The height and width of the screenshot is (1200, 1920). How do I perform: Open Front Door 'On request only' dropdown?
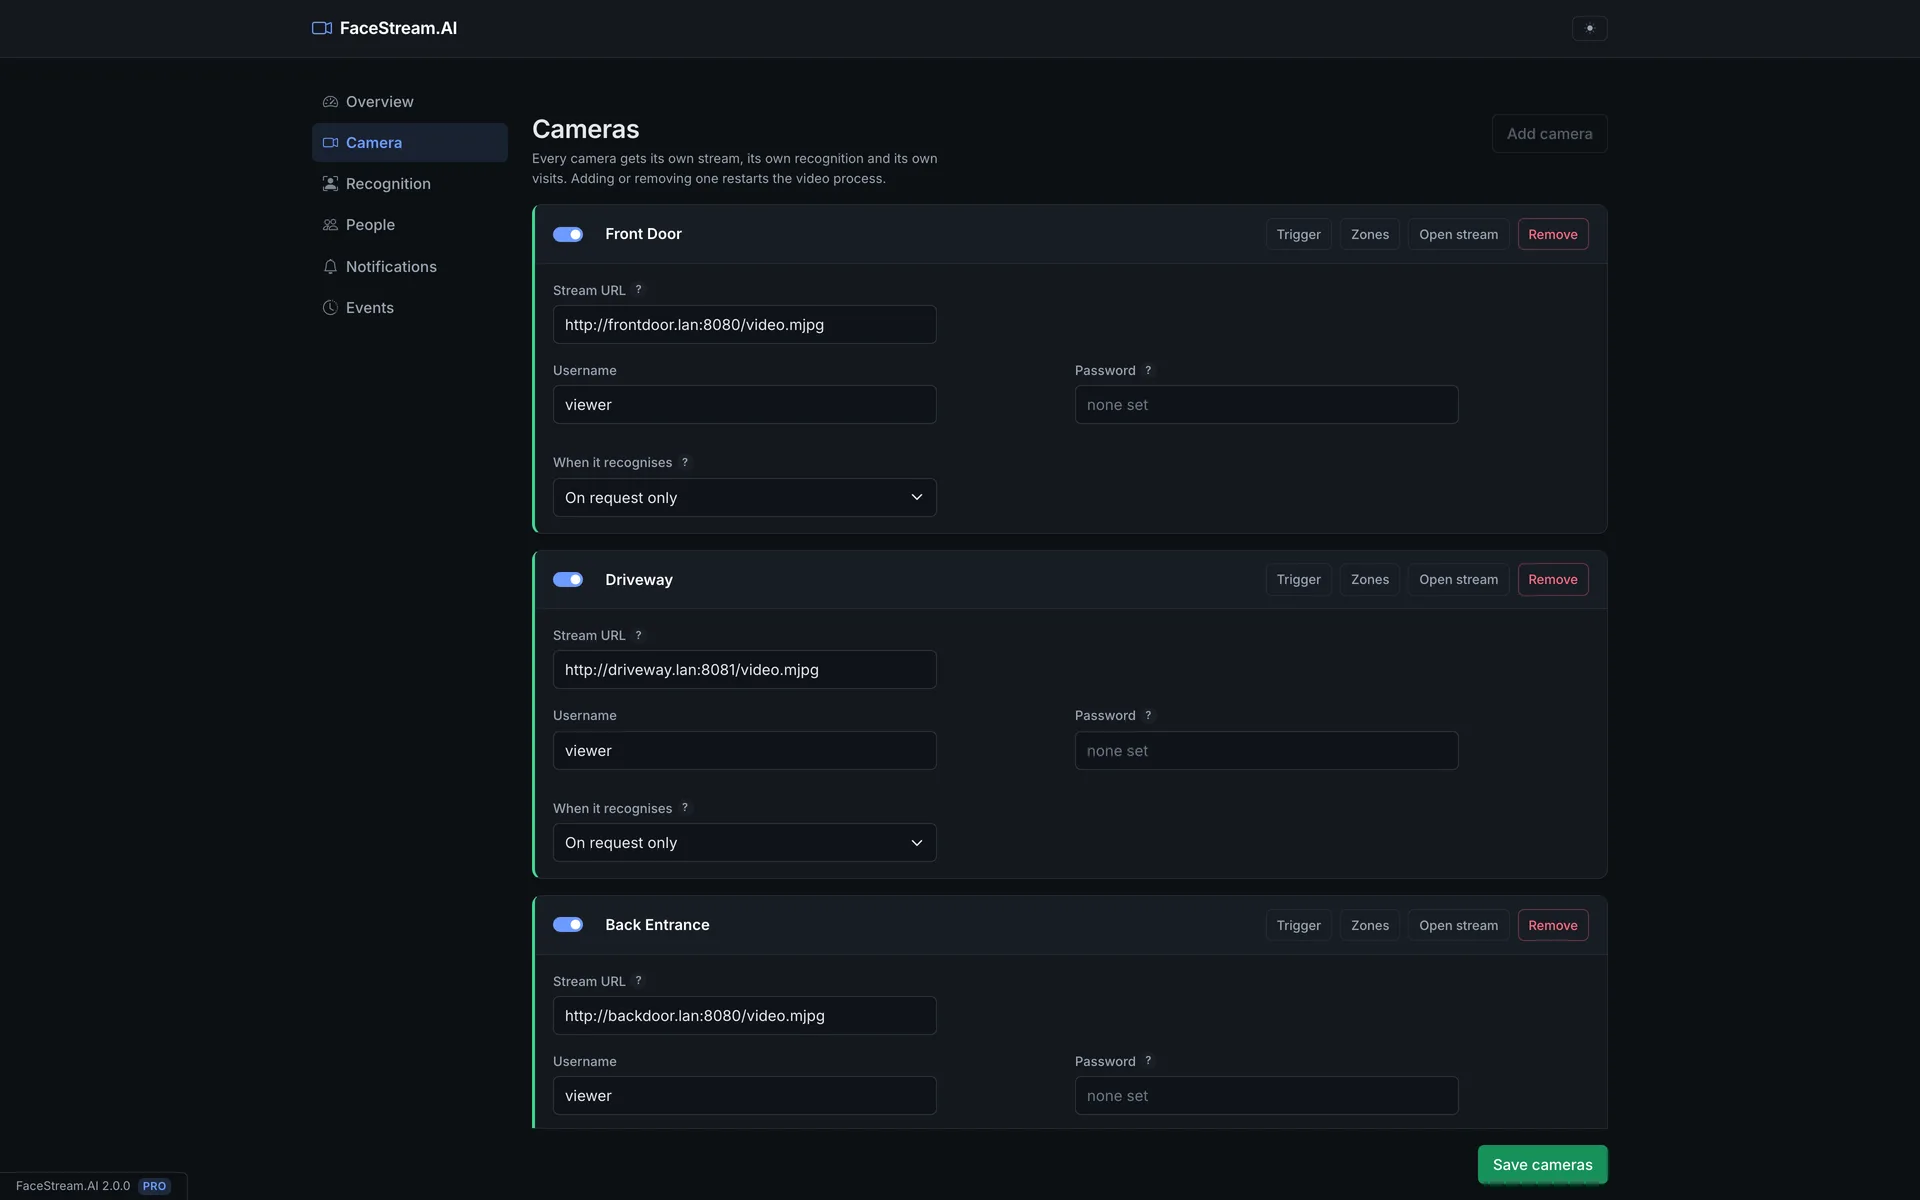coord(744,498)
